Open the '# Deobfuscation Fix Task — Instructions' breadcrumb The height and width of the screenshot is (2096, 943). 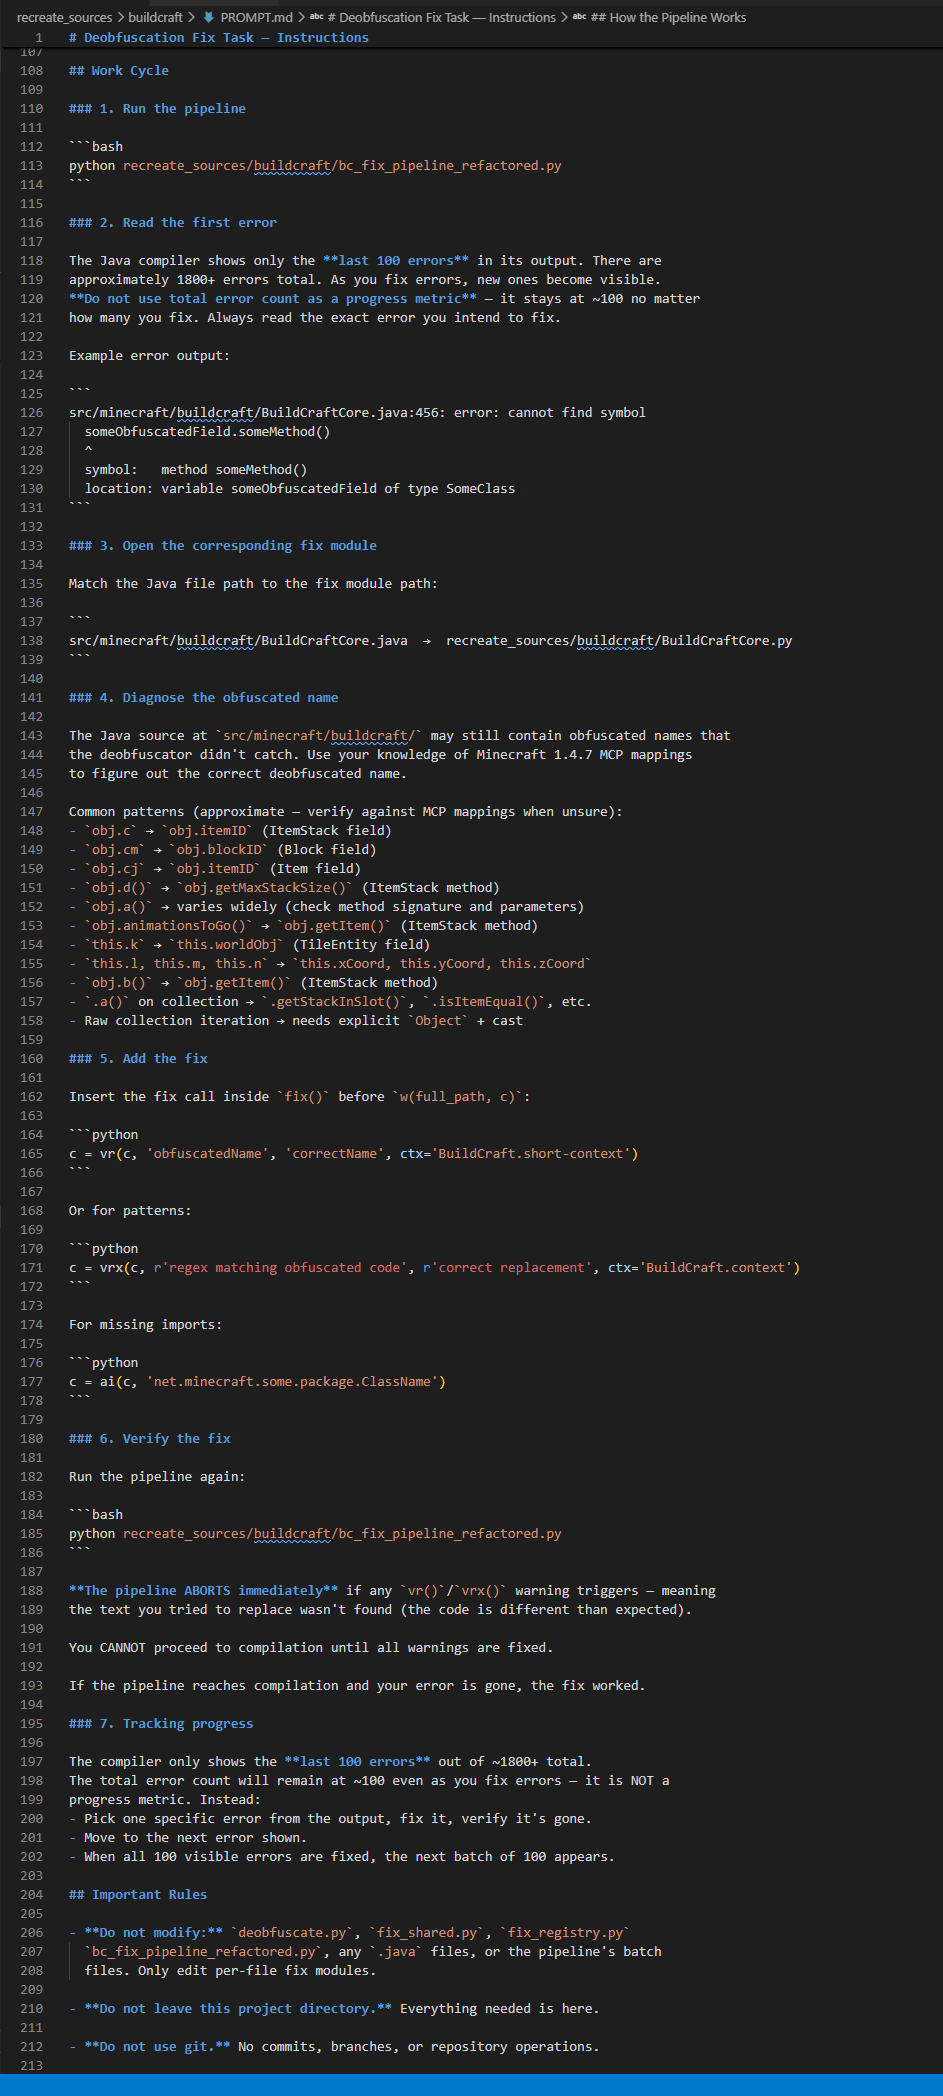point(441,17)
